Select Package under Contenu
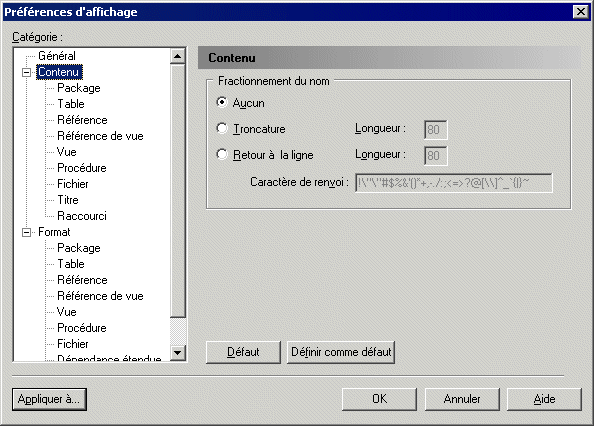 (x=79, y=88)
